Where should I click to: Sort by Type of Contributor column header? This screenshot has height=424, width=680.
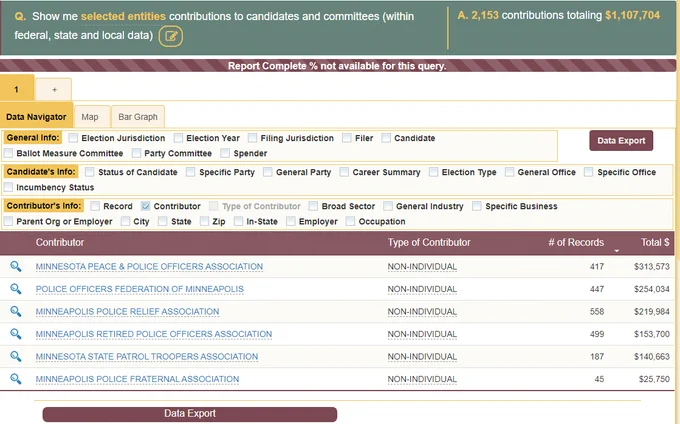tap(429, 242)
